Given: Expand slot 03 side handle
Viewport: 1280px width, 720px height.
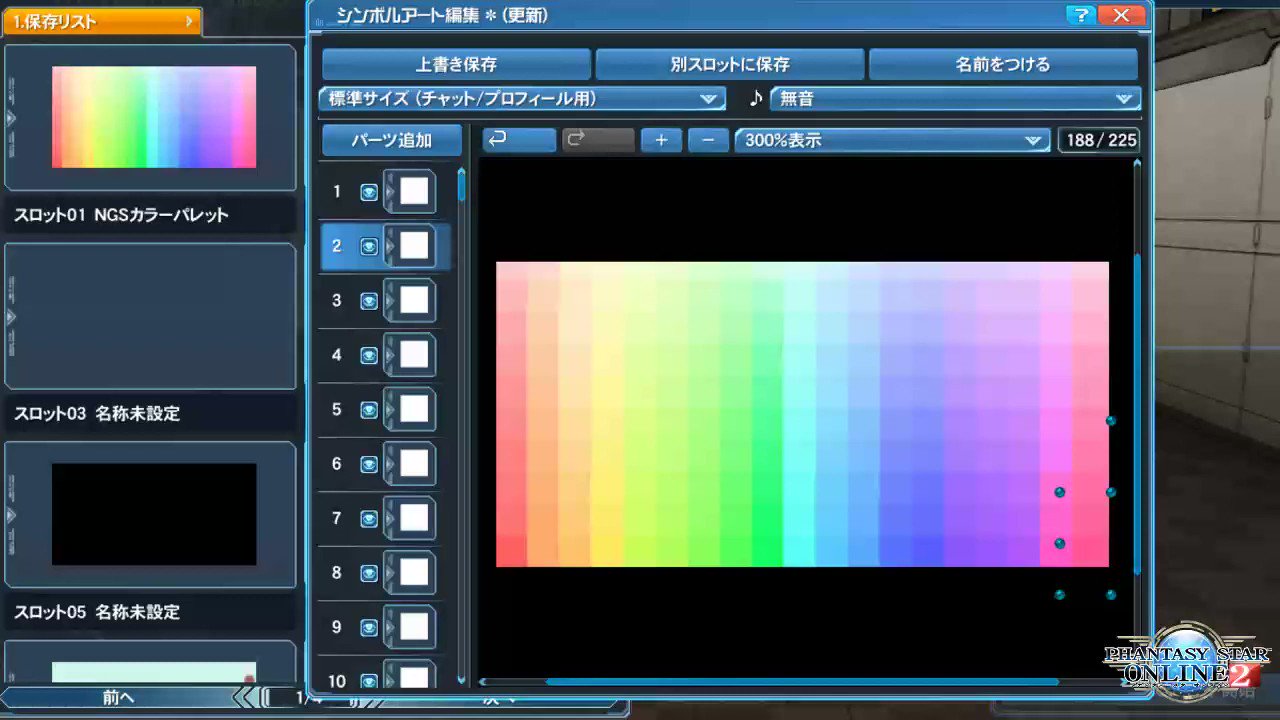Looking at the screenshot, I should pos(11,317).
